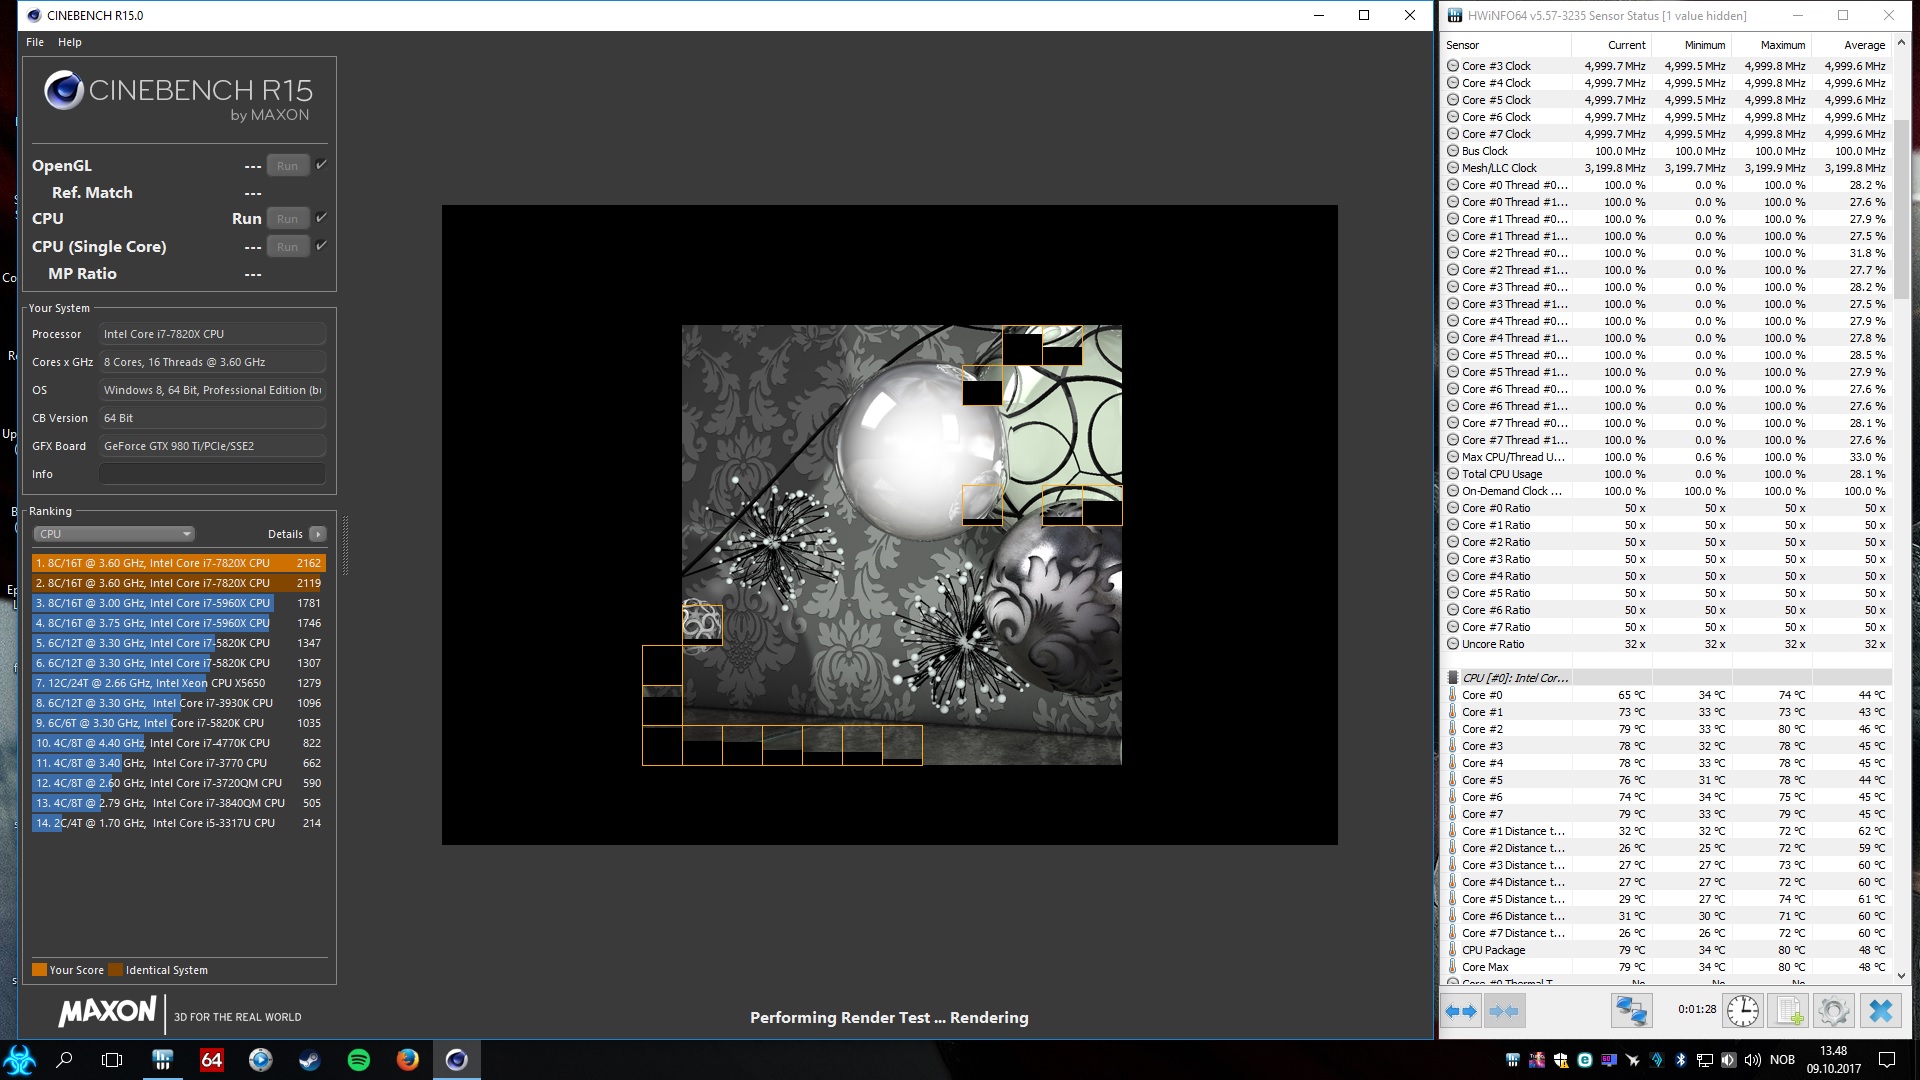Screen dimensions: 1920x1080
Task: Open HWiNFO remote network monitors icon
Action: (1631, 1011)
